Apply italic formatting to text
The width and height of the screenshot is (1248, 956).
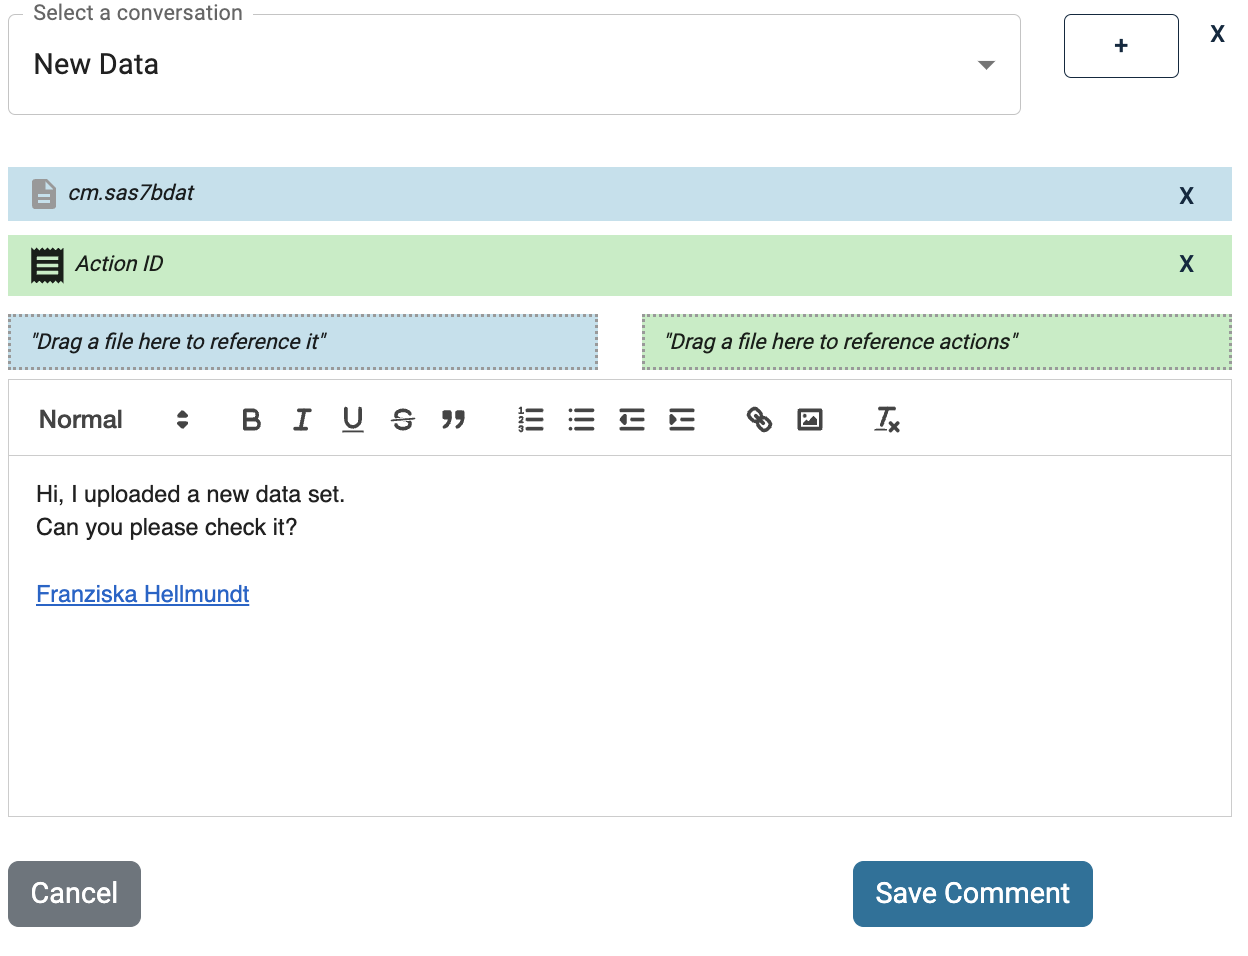click(x=302, y=420)
